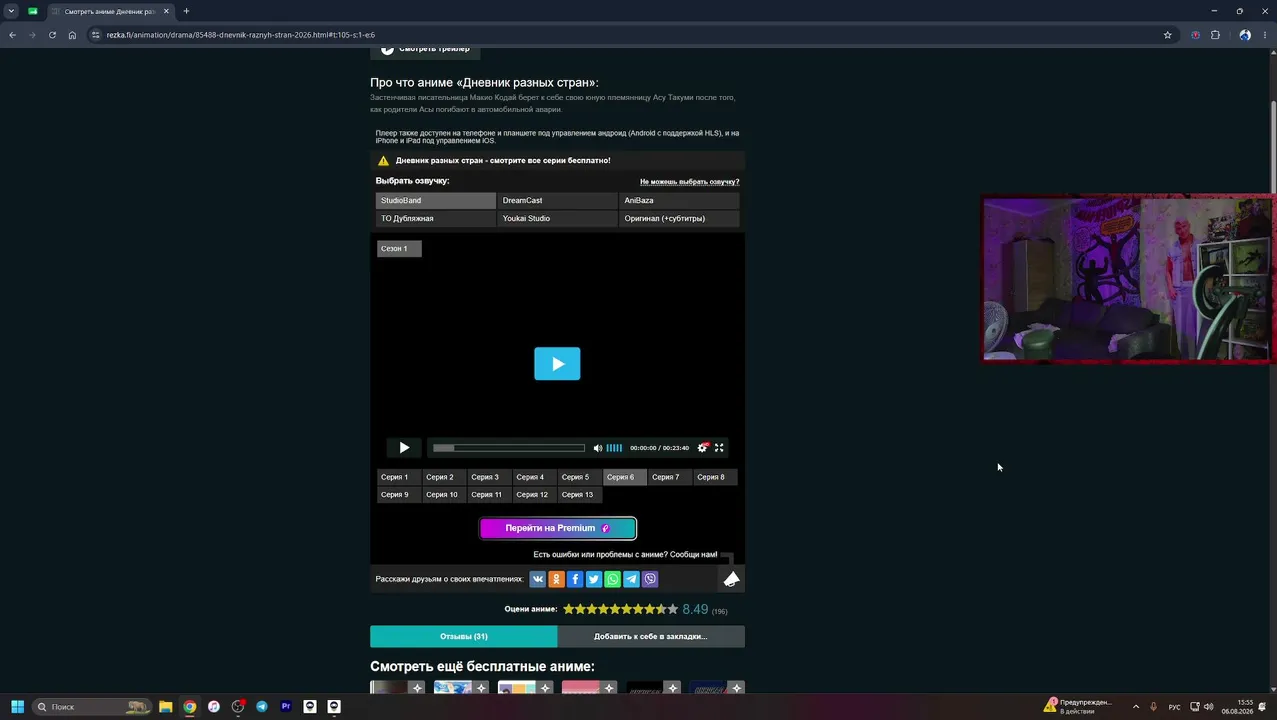
Task: Bookmark page with star icon in address bar
Action: point(1167,35)
